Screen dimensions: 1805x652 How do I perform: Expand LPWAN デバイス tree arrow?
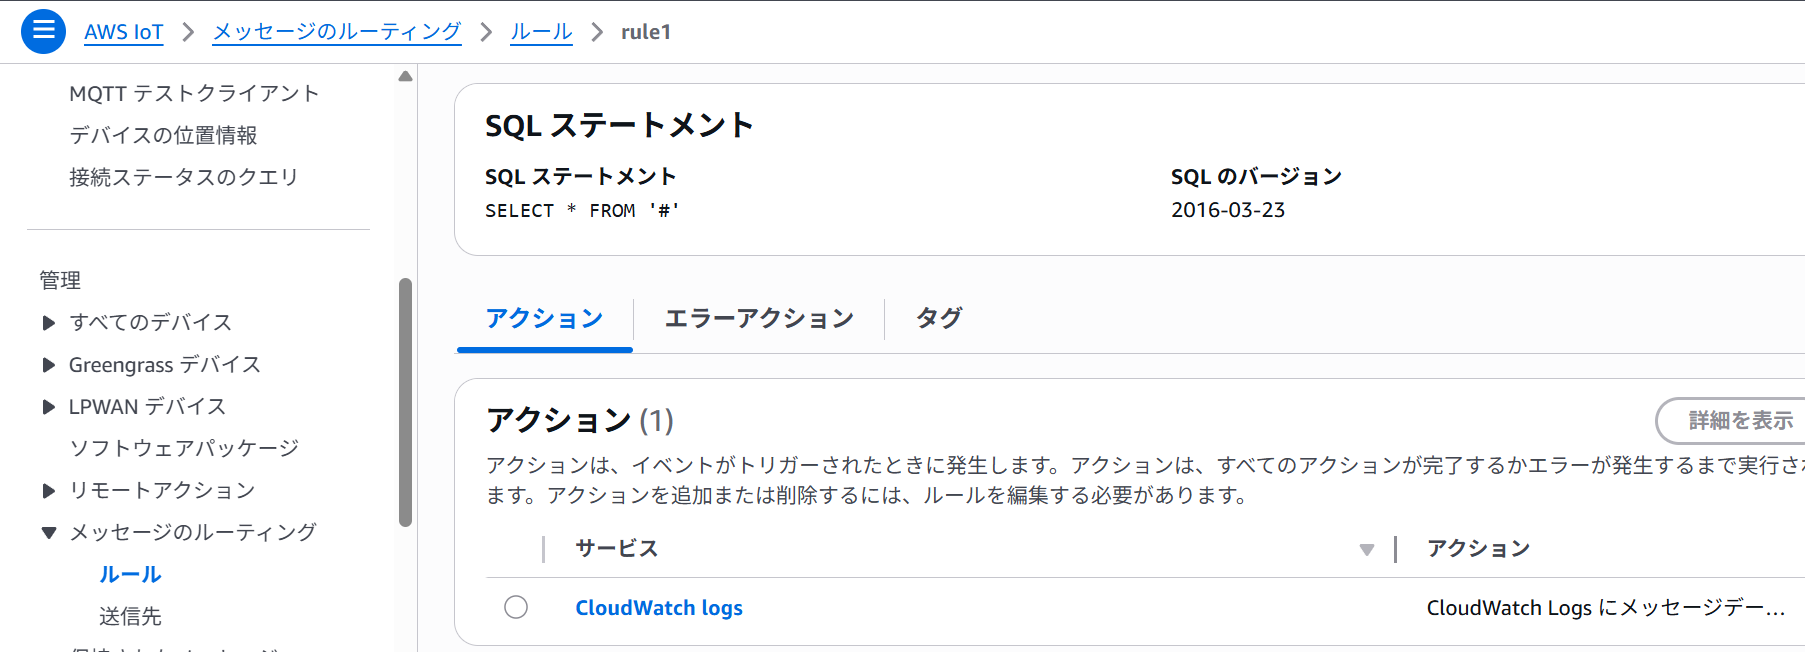pyautogui.click(x=48, y=407)
